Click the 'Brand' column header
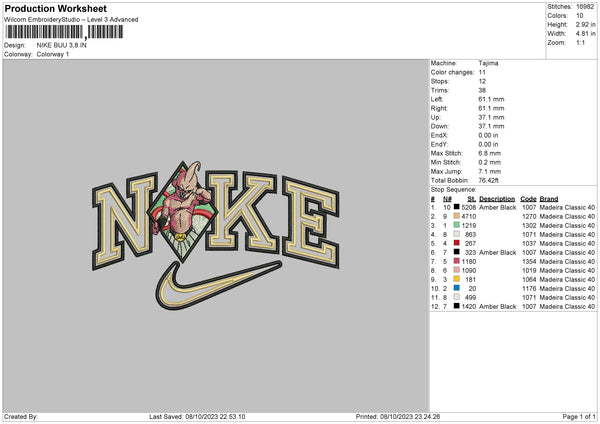Viewport: 600px width, 424px height. (x=549, y=199)
